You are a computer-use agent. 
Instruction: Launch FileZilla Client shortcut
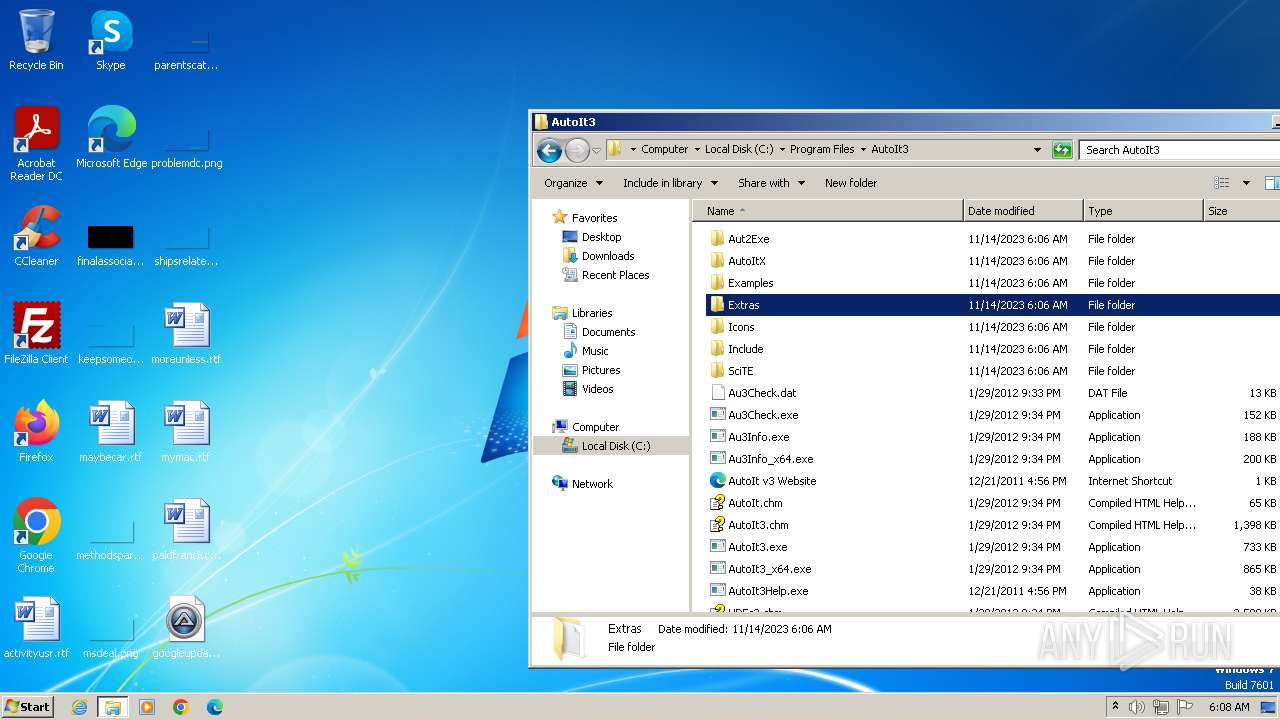36,334
